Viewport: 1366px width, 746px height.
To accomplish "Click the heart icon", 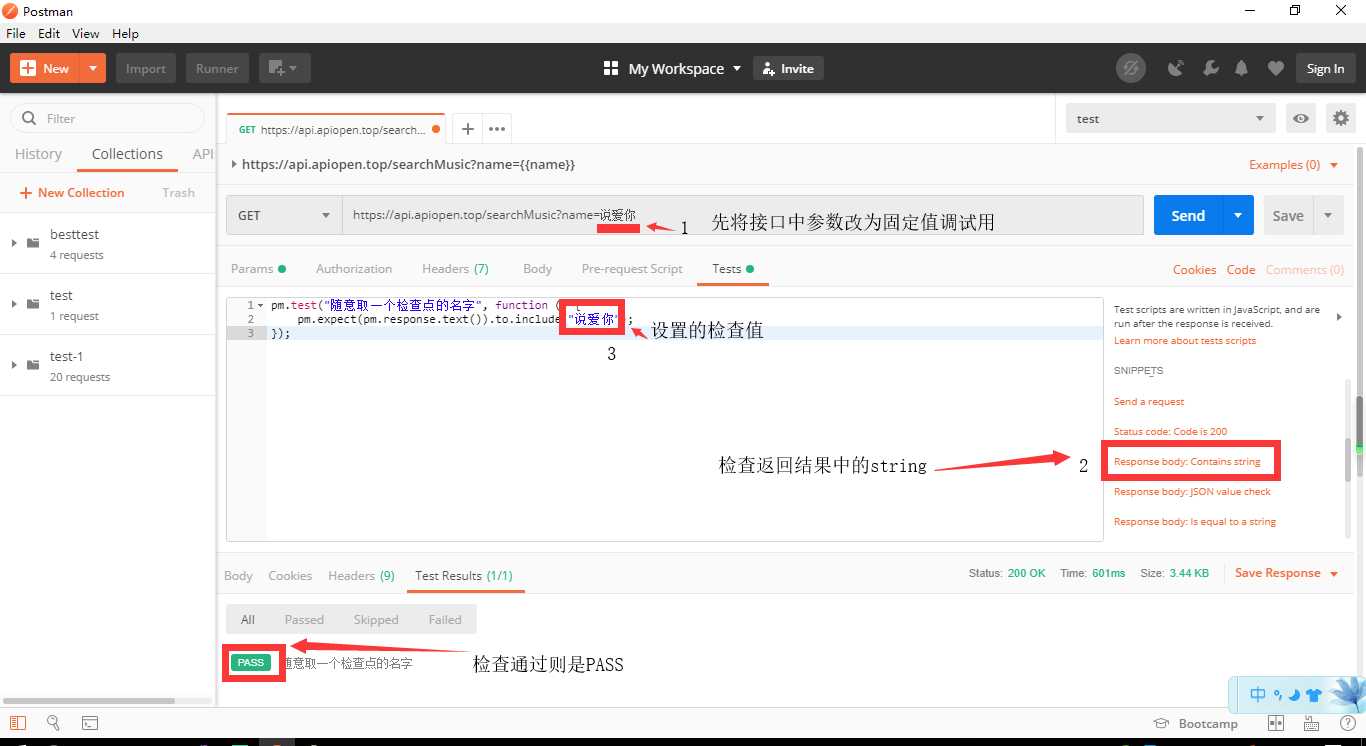I will pos(1275,68).
